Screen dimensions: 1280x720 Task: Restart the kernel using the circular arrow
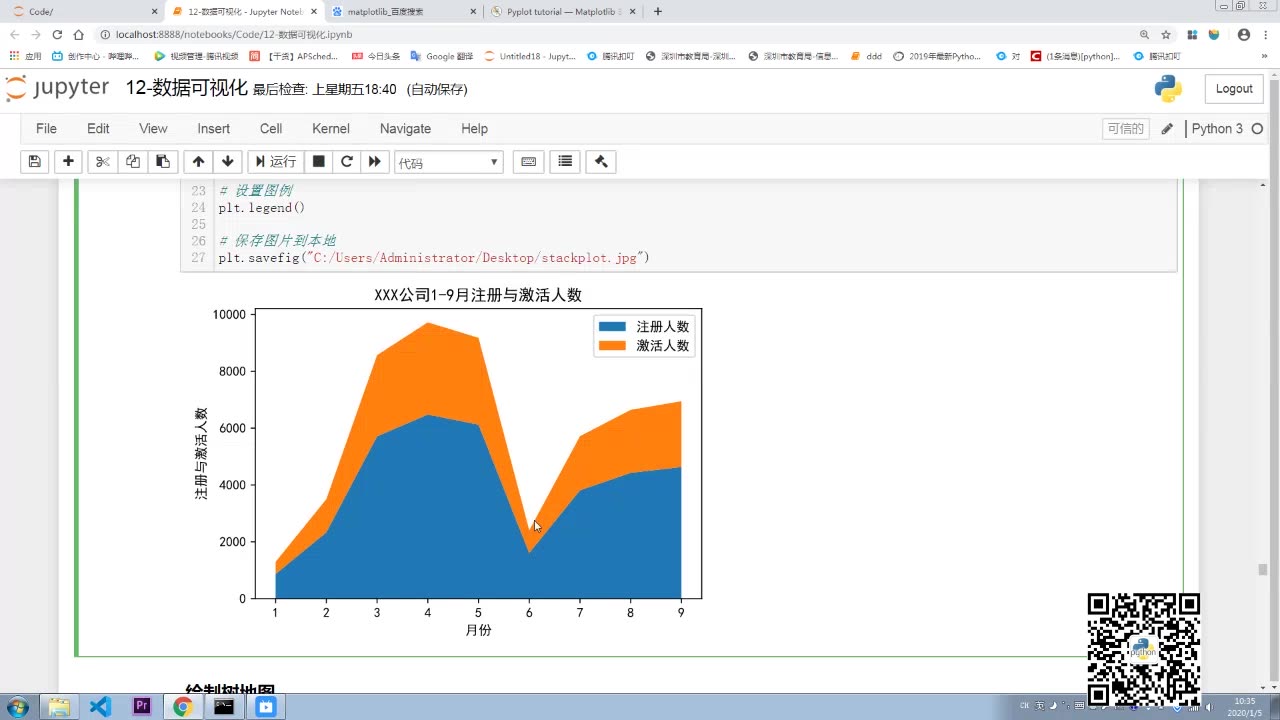(x=347, y=162)
